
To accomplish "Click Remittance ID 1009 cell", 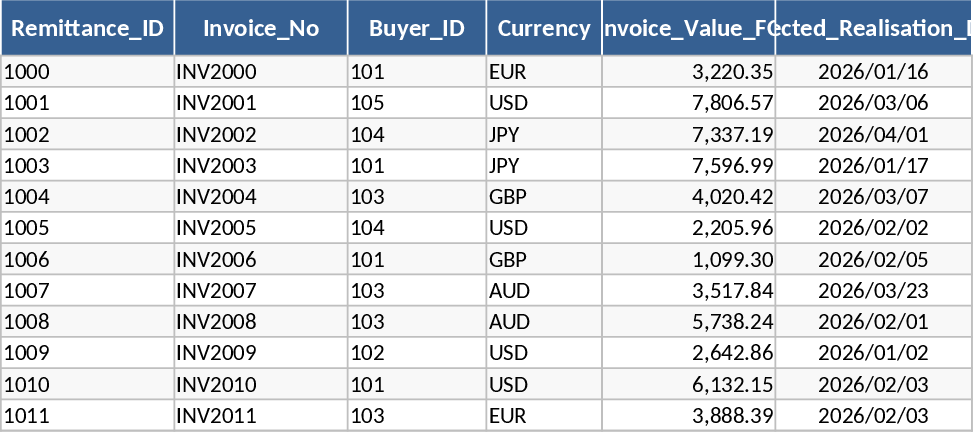I will click(x=87, y=353).
